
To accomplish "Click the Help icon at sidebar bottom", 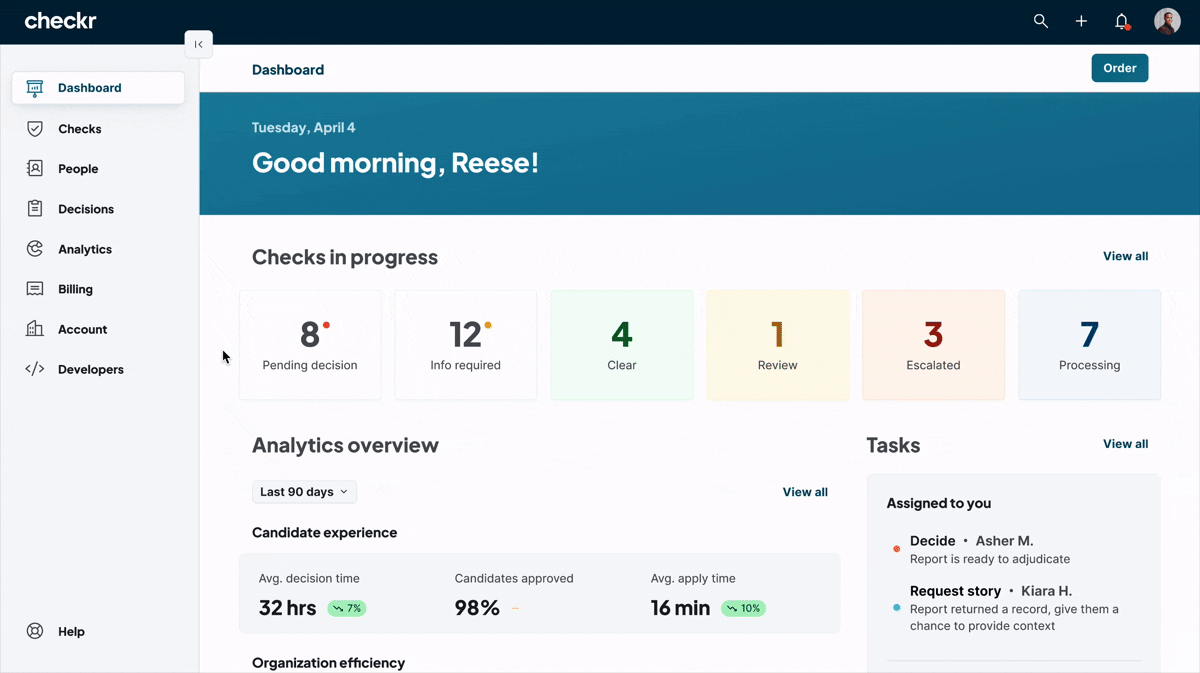I will (x=34, y=631).
